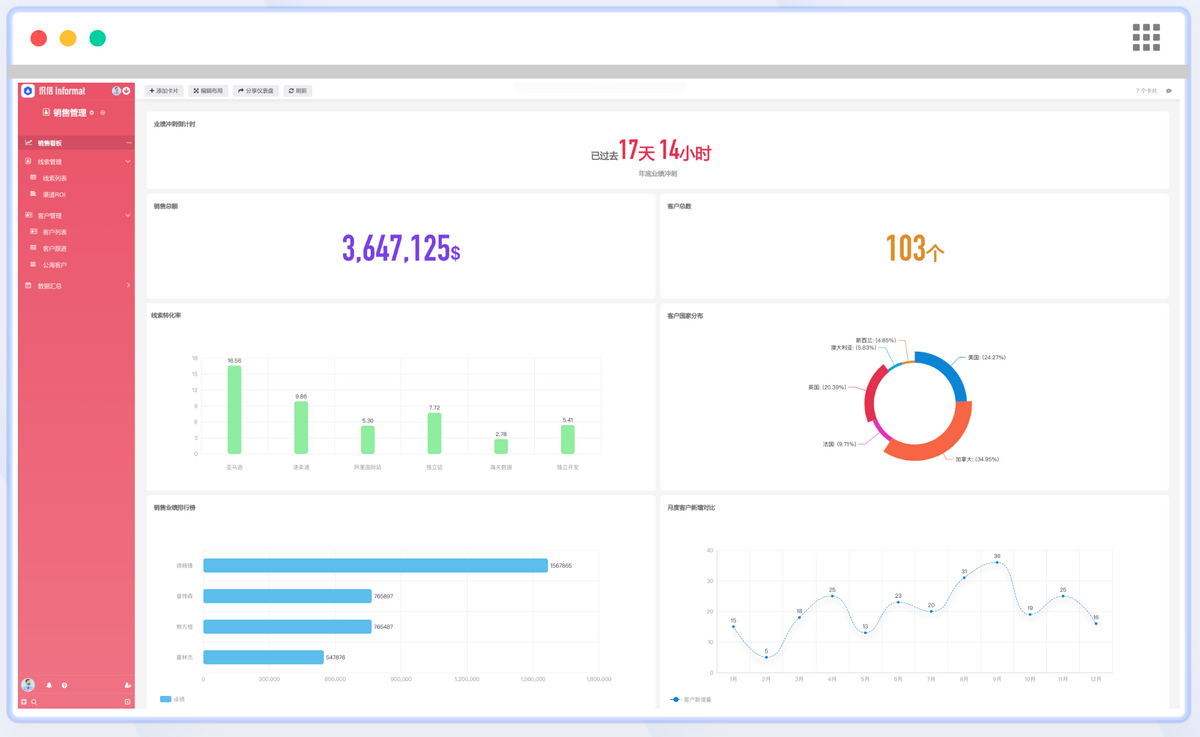Open 线索列表 in the sidebar
This screenshot has height=737, width=1200.
coord(55,178)
